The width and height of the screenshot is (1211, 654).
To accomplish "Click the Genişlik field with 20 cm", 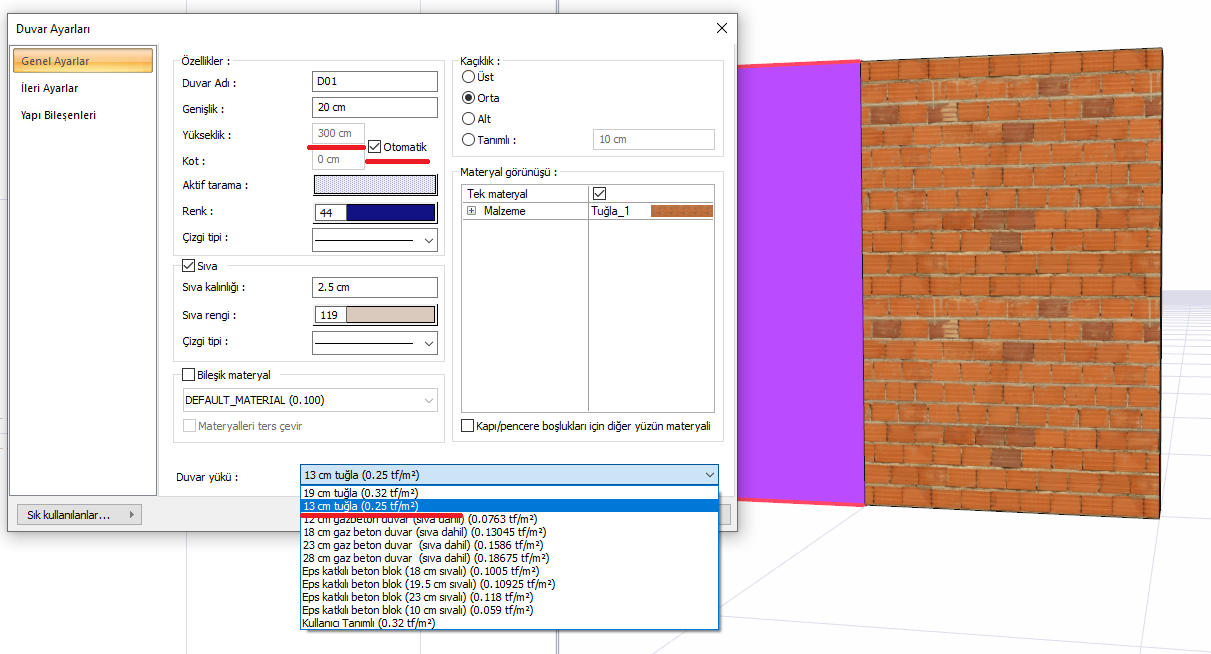I will coord(375,108).
